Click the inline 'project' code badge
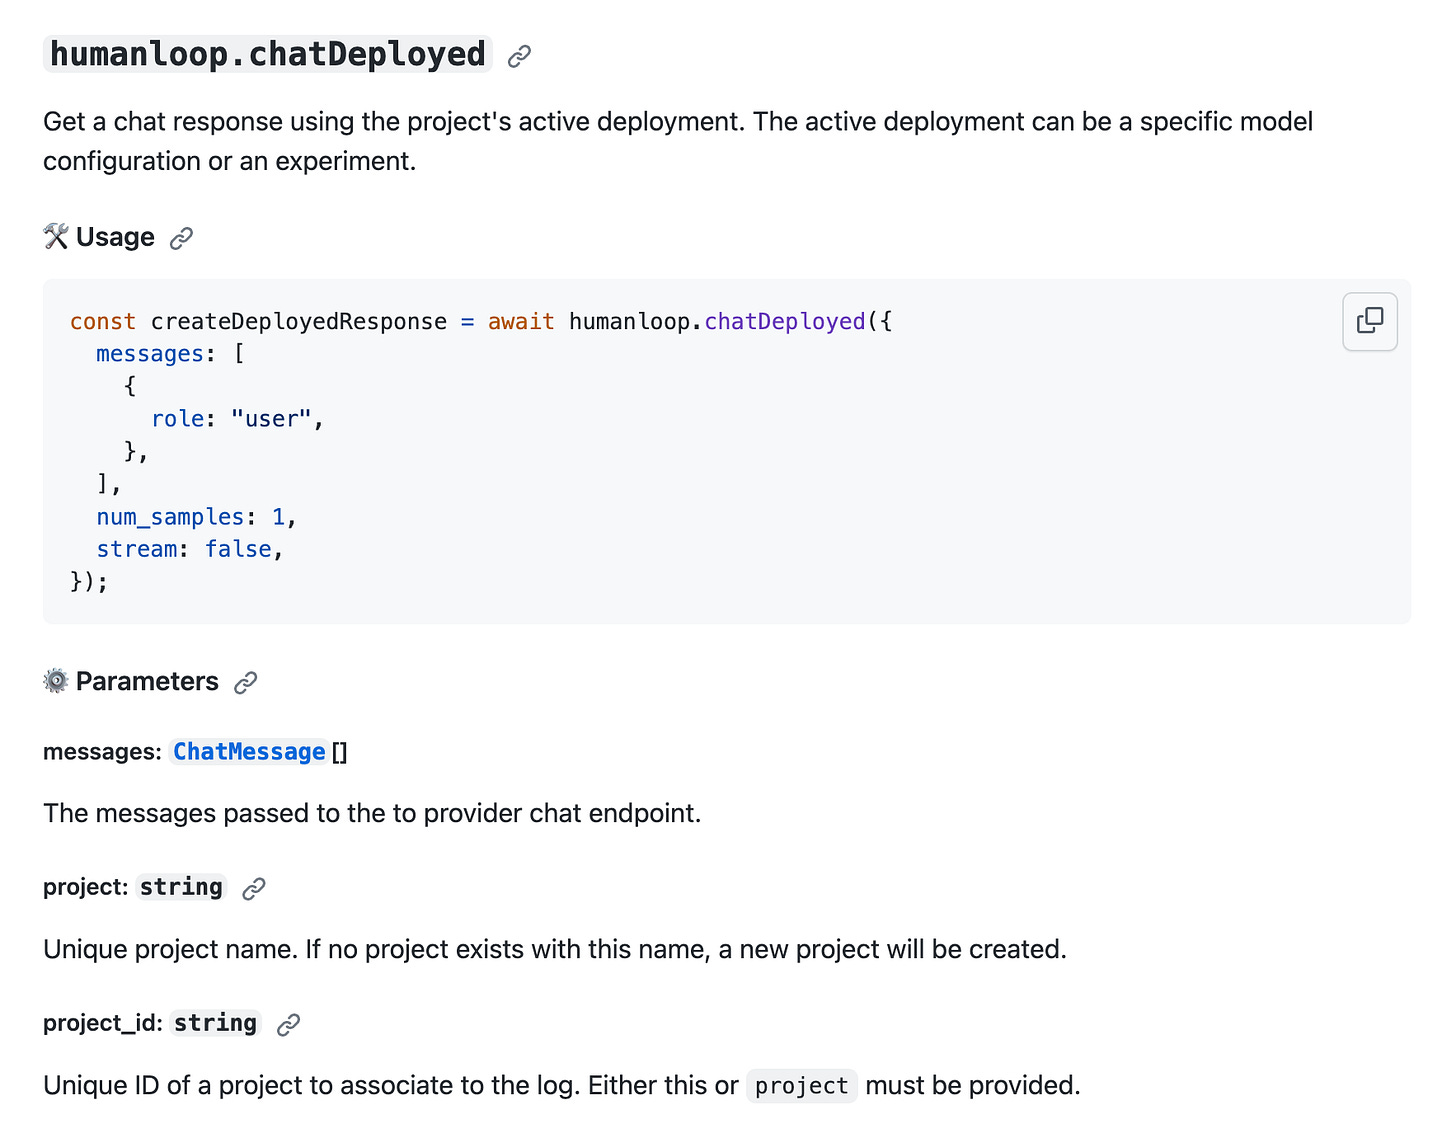The height and width of the screenshot is (1125, 1456). point(802,1086)
